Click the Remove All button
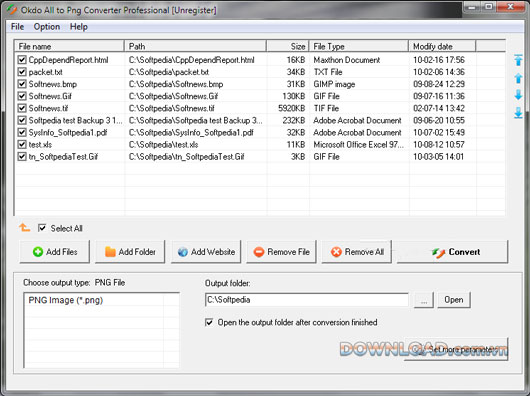Image resolution: width=530 pixels, height=396 pixels. point(357,252)
